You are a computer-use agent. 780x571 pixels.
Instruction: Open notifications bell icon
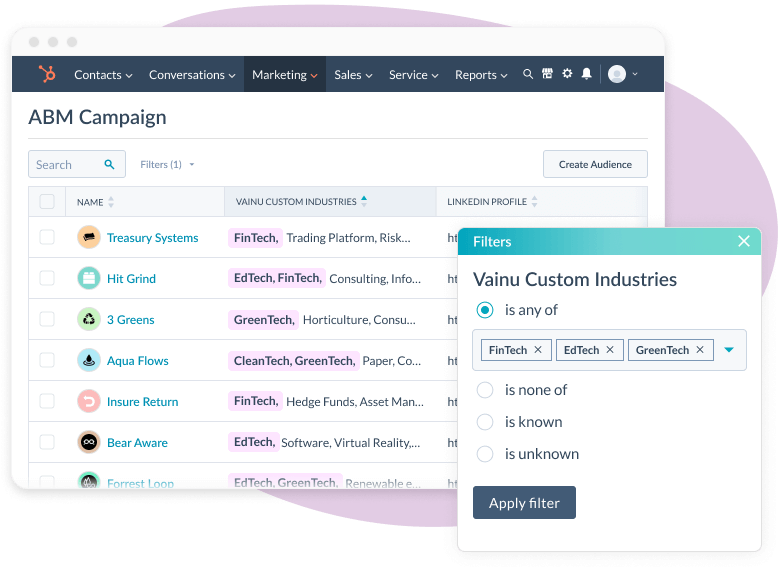[587, 74]
